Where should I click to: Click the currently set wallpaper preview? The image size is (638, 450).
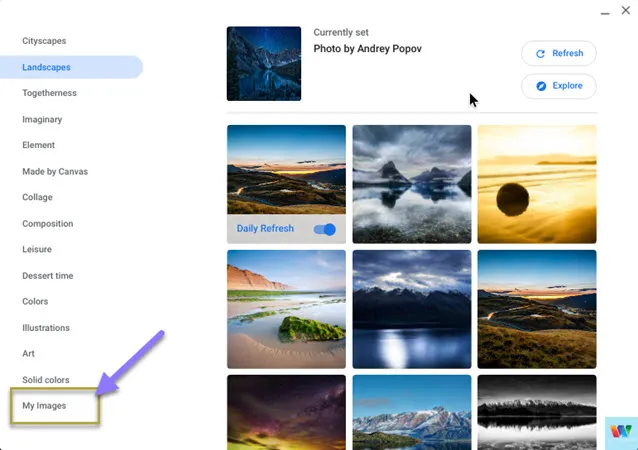click(x=264, y=63)
